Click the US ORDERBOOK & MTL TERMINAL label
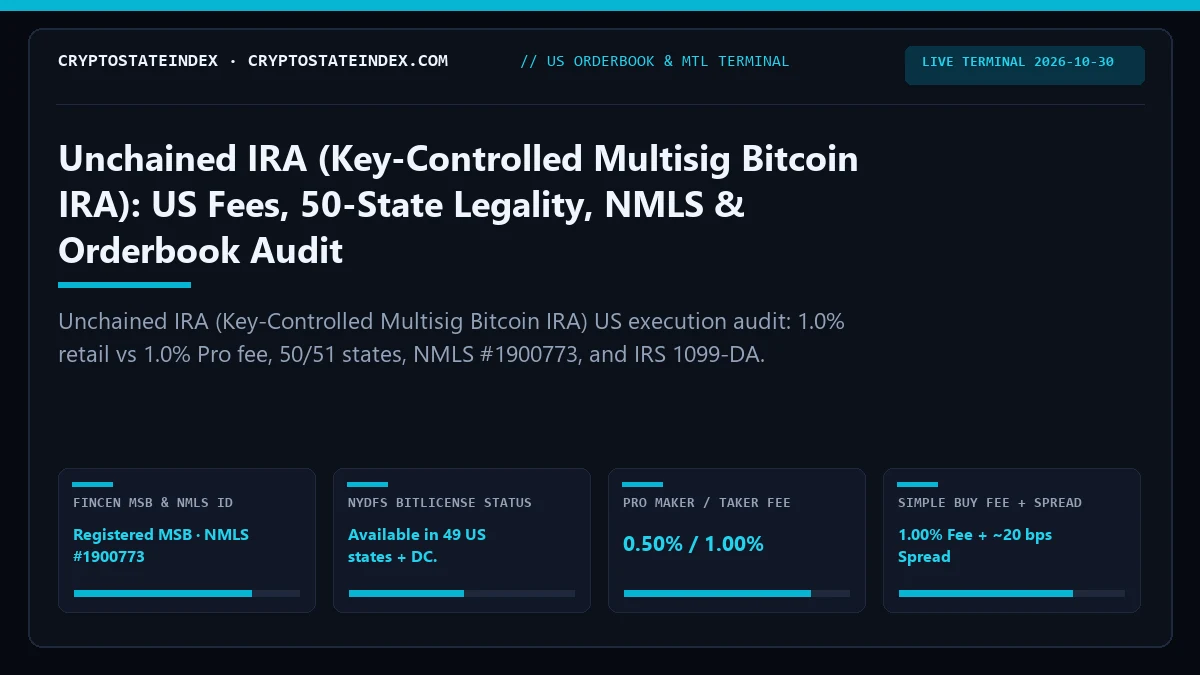Viewport: 1200px width, 675px height. pos(655,61)
